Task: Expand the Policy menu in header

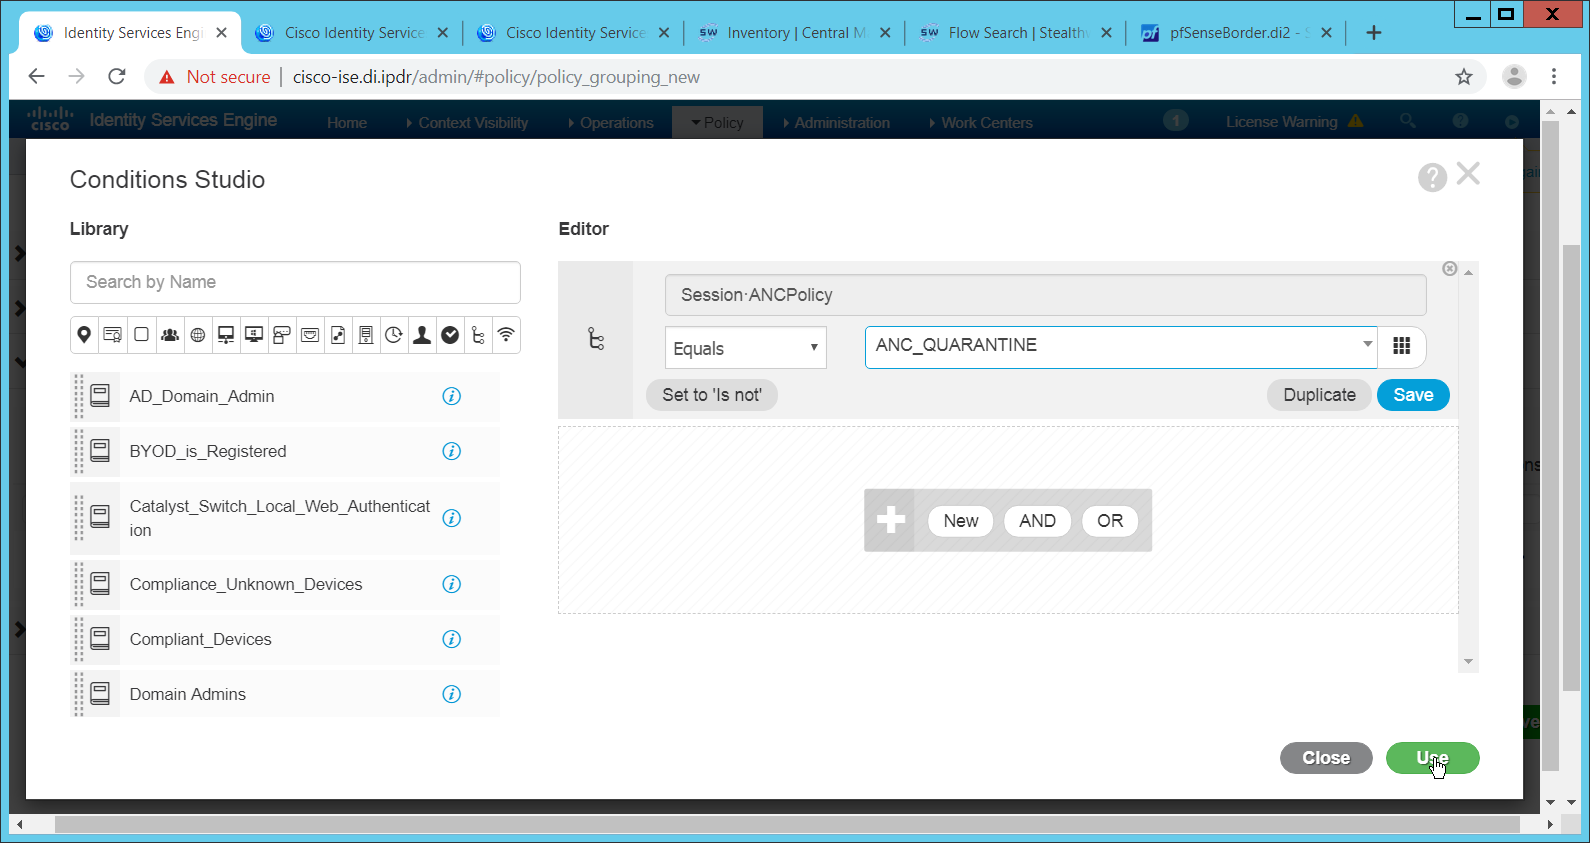Action: coord(717,123)
